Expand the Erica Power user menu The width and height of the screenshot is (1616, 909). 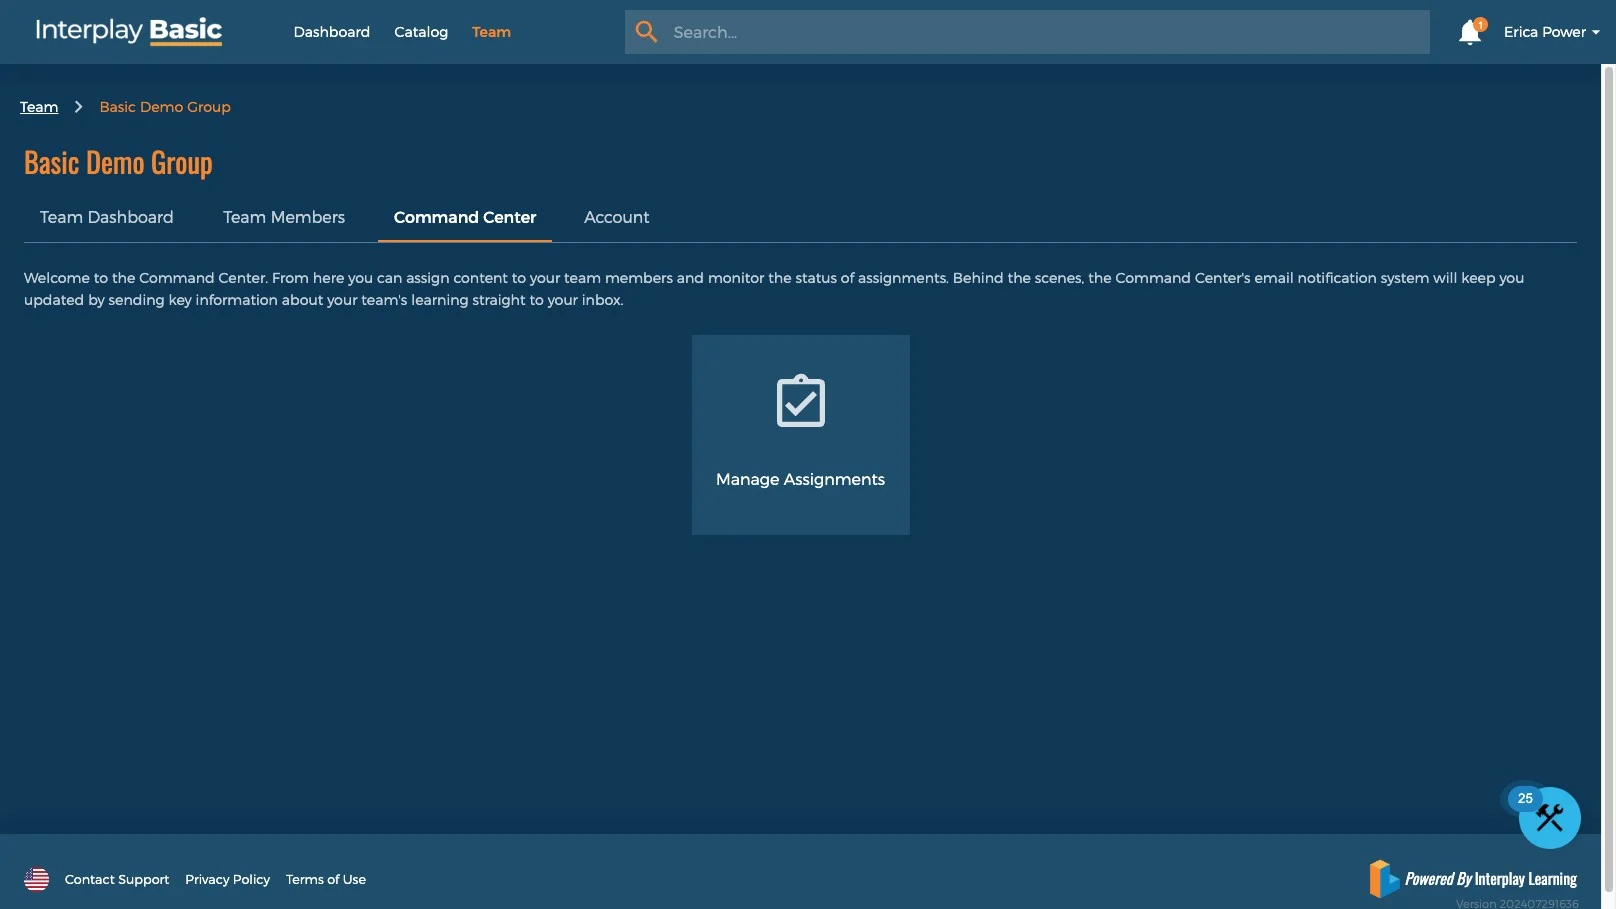click(x=1551, y=32)
